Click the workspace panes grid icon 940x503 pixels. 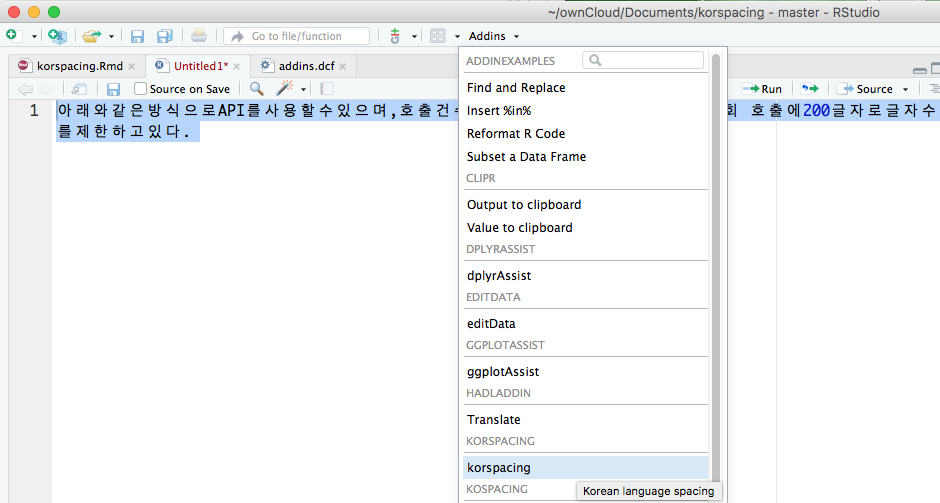[x=438, y=36]
